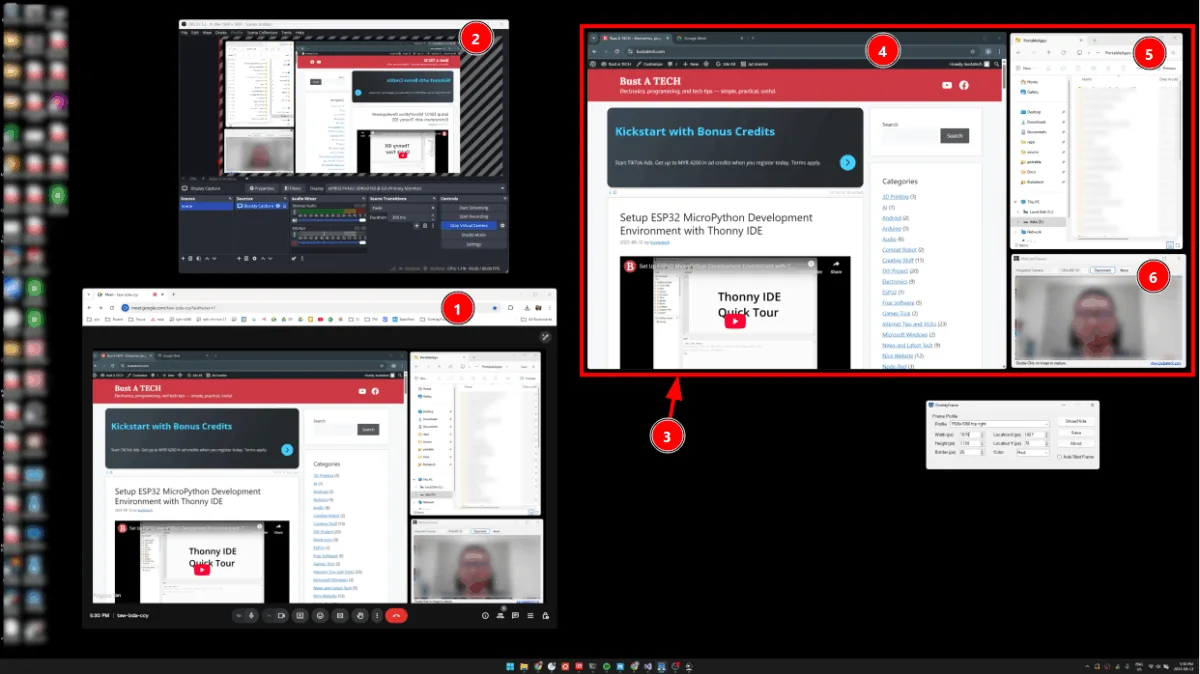Open the chat panel in Google Meet

pos(517,615)
